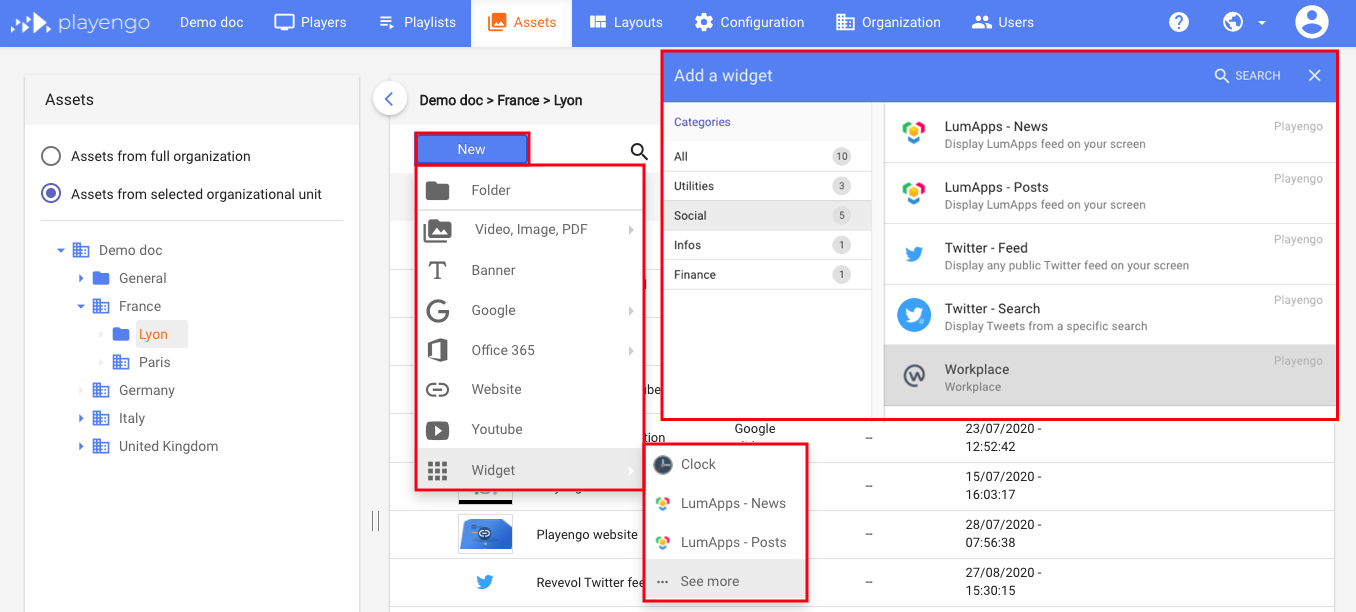Select the Paris tree item
Image resolution: width=1356 pixels, height=612 pixels.
(155, 362)
